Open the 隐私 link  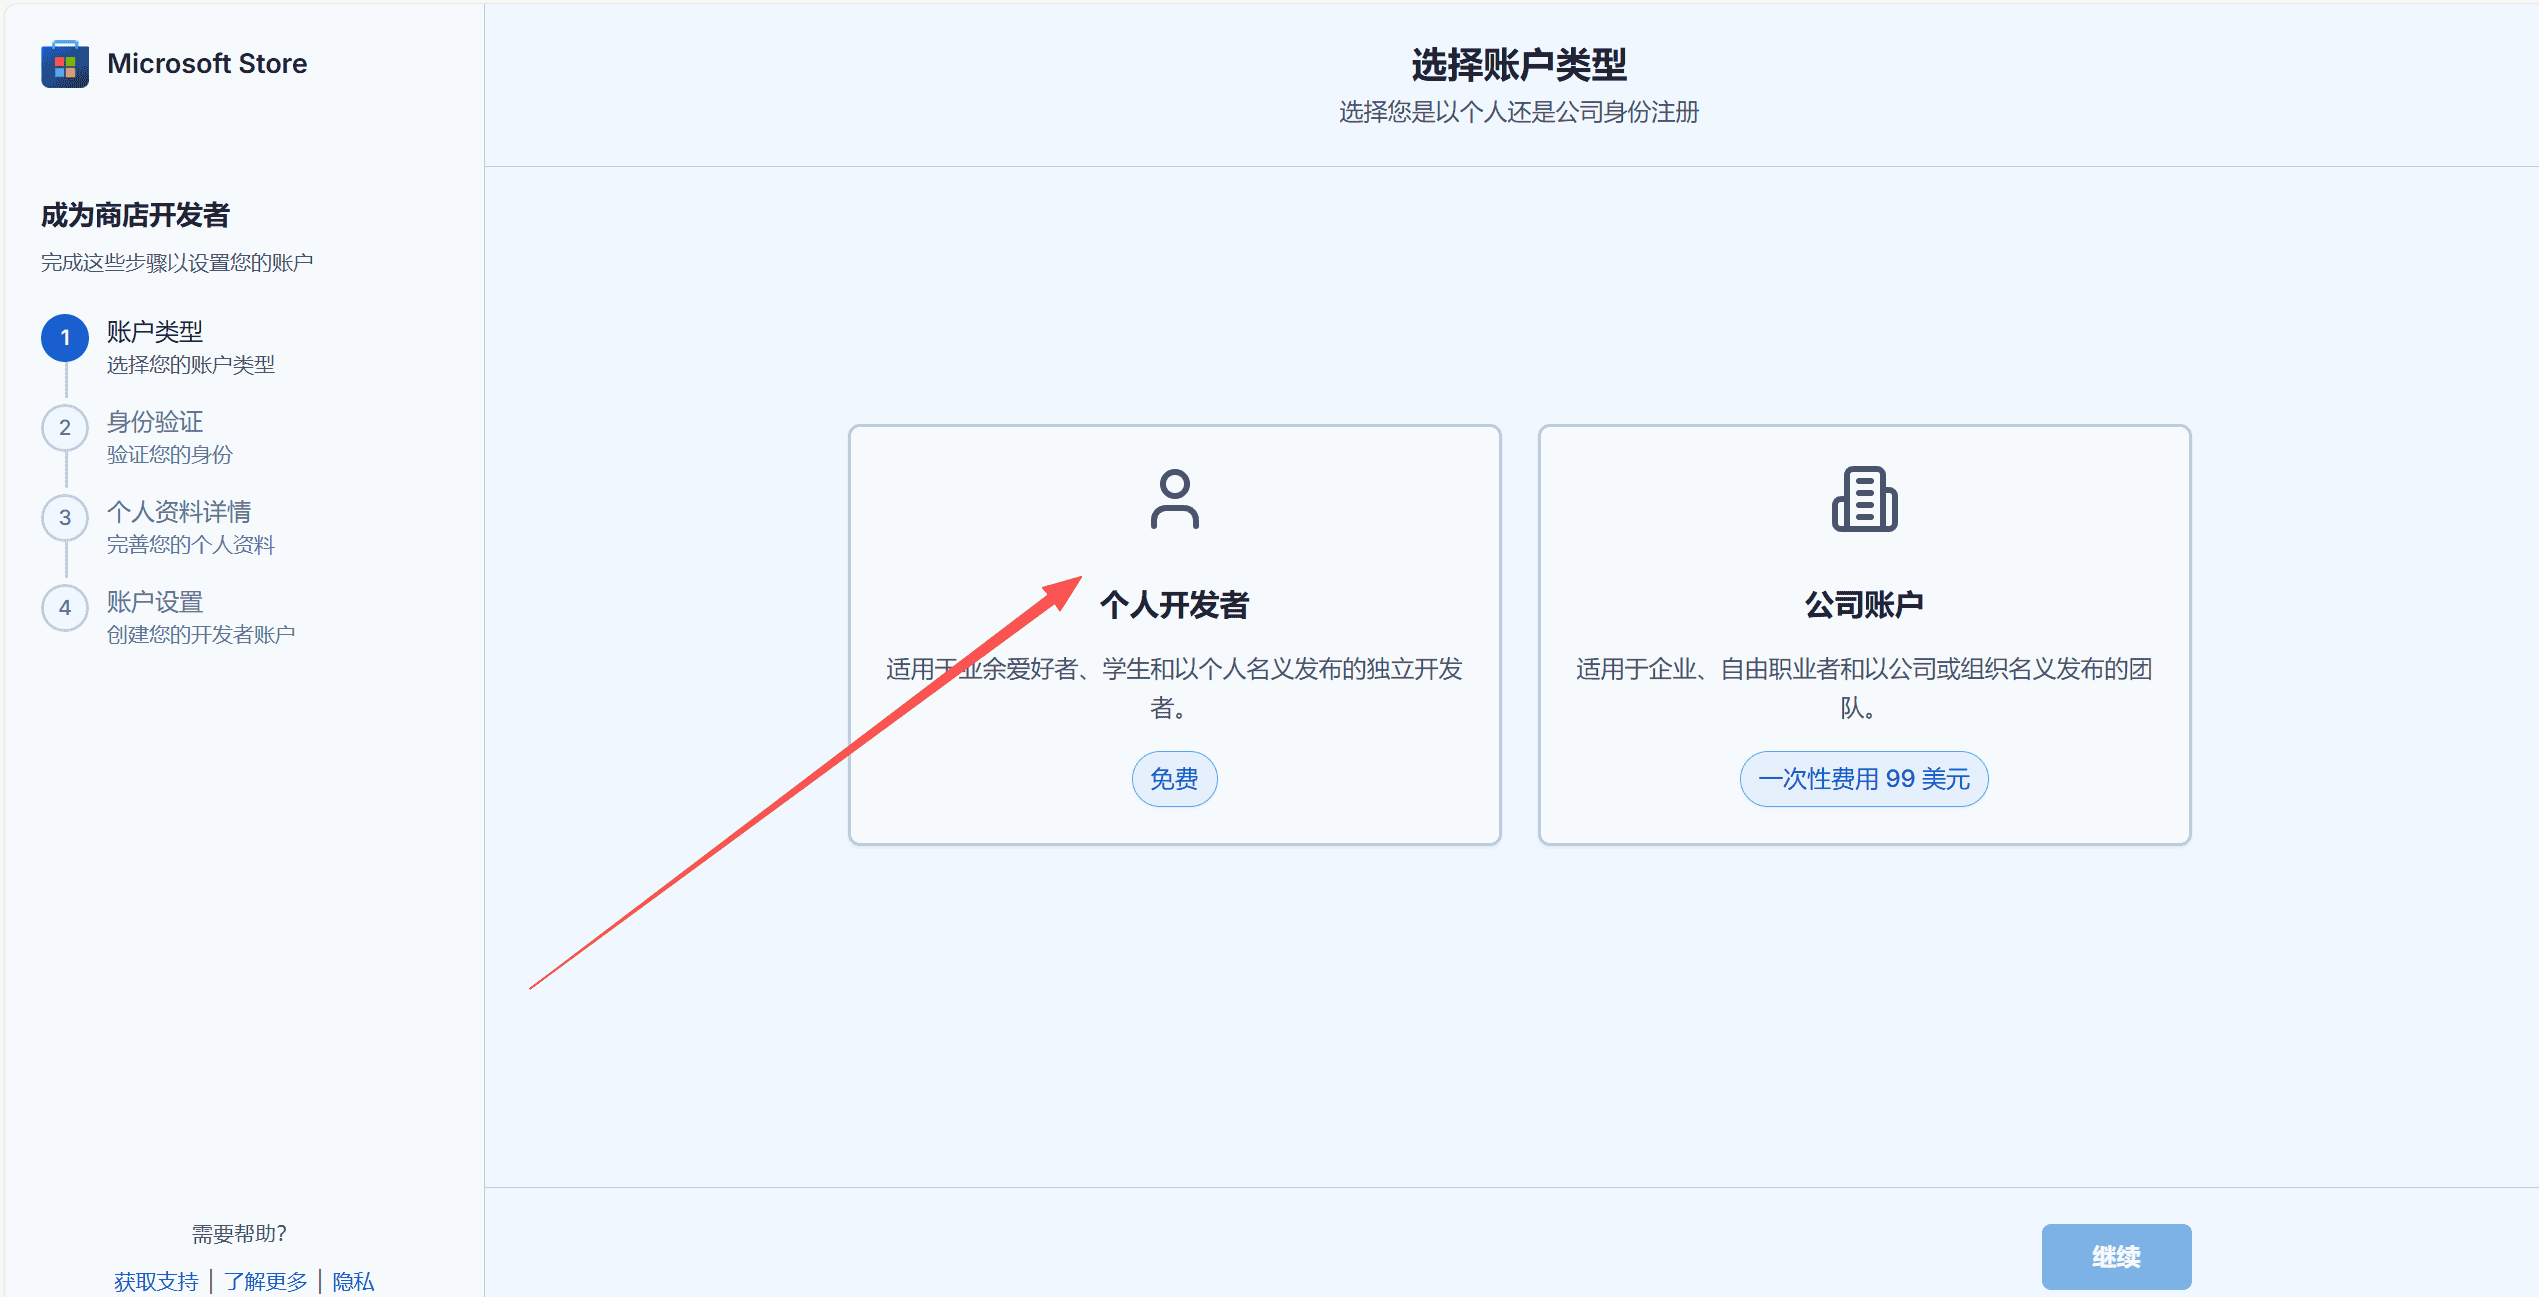(353, 1281)
